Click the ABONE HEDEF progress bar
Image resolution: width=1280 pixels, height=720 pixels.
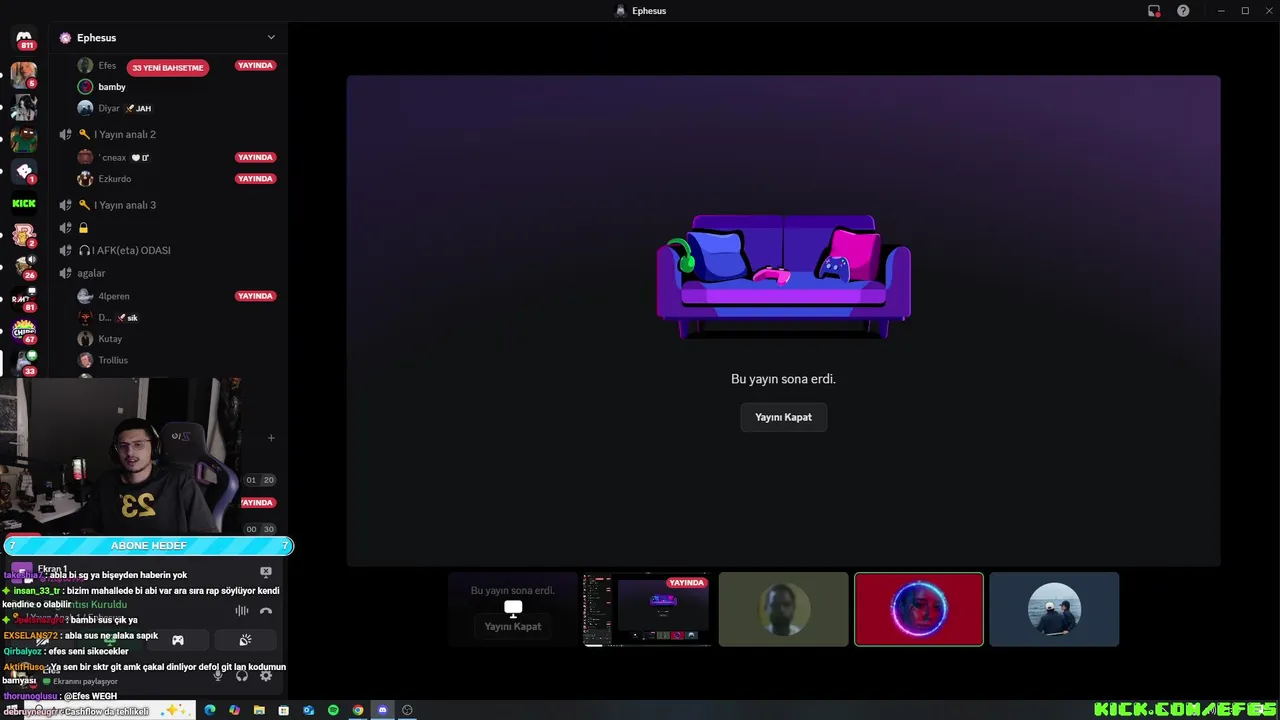[x=148, y=546]
